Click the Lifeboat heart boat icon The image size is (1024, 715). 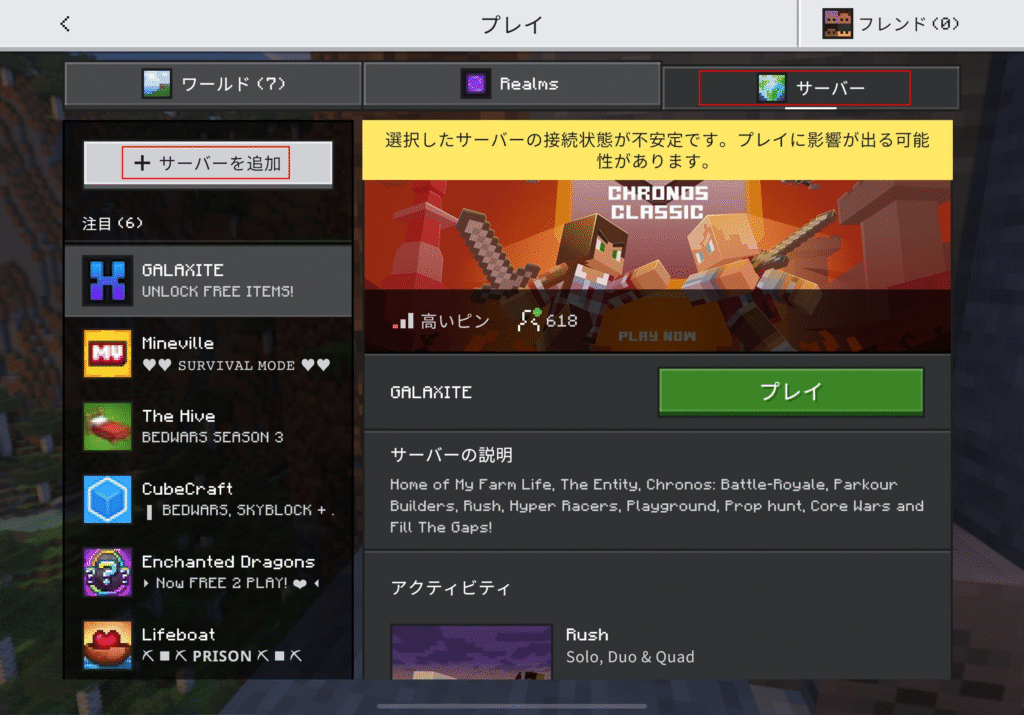108,645
